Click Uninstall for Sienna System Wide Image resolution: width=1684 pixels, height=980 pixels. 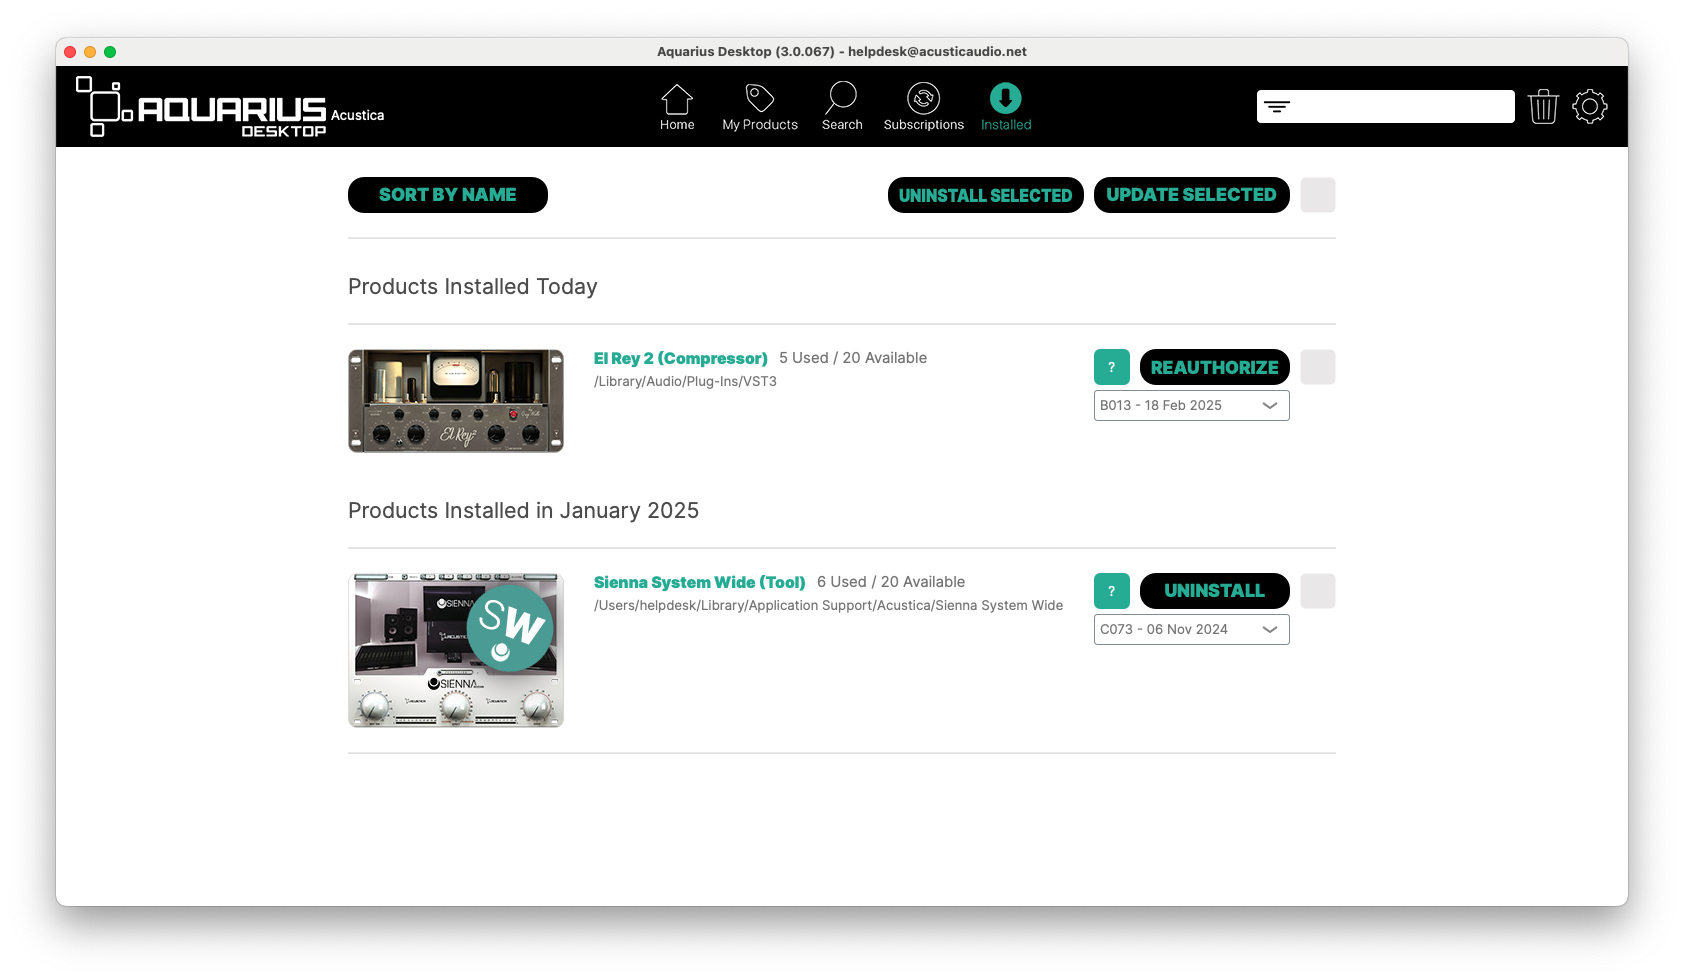1214,591
